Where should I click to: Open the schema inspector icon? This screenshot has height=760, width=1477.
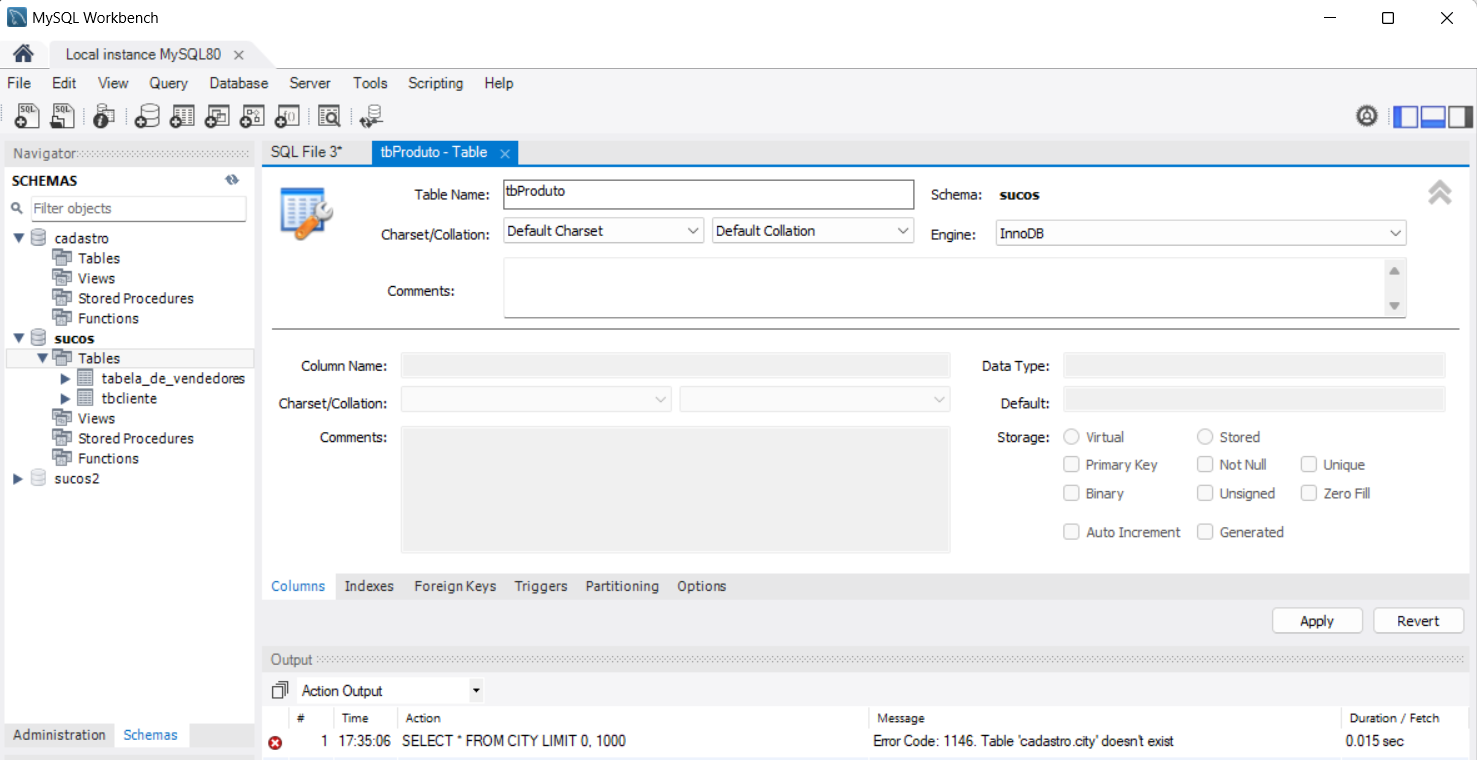coord(104,116)
